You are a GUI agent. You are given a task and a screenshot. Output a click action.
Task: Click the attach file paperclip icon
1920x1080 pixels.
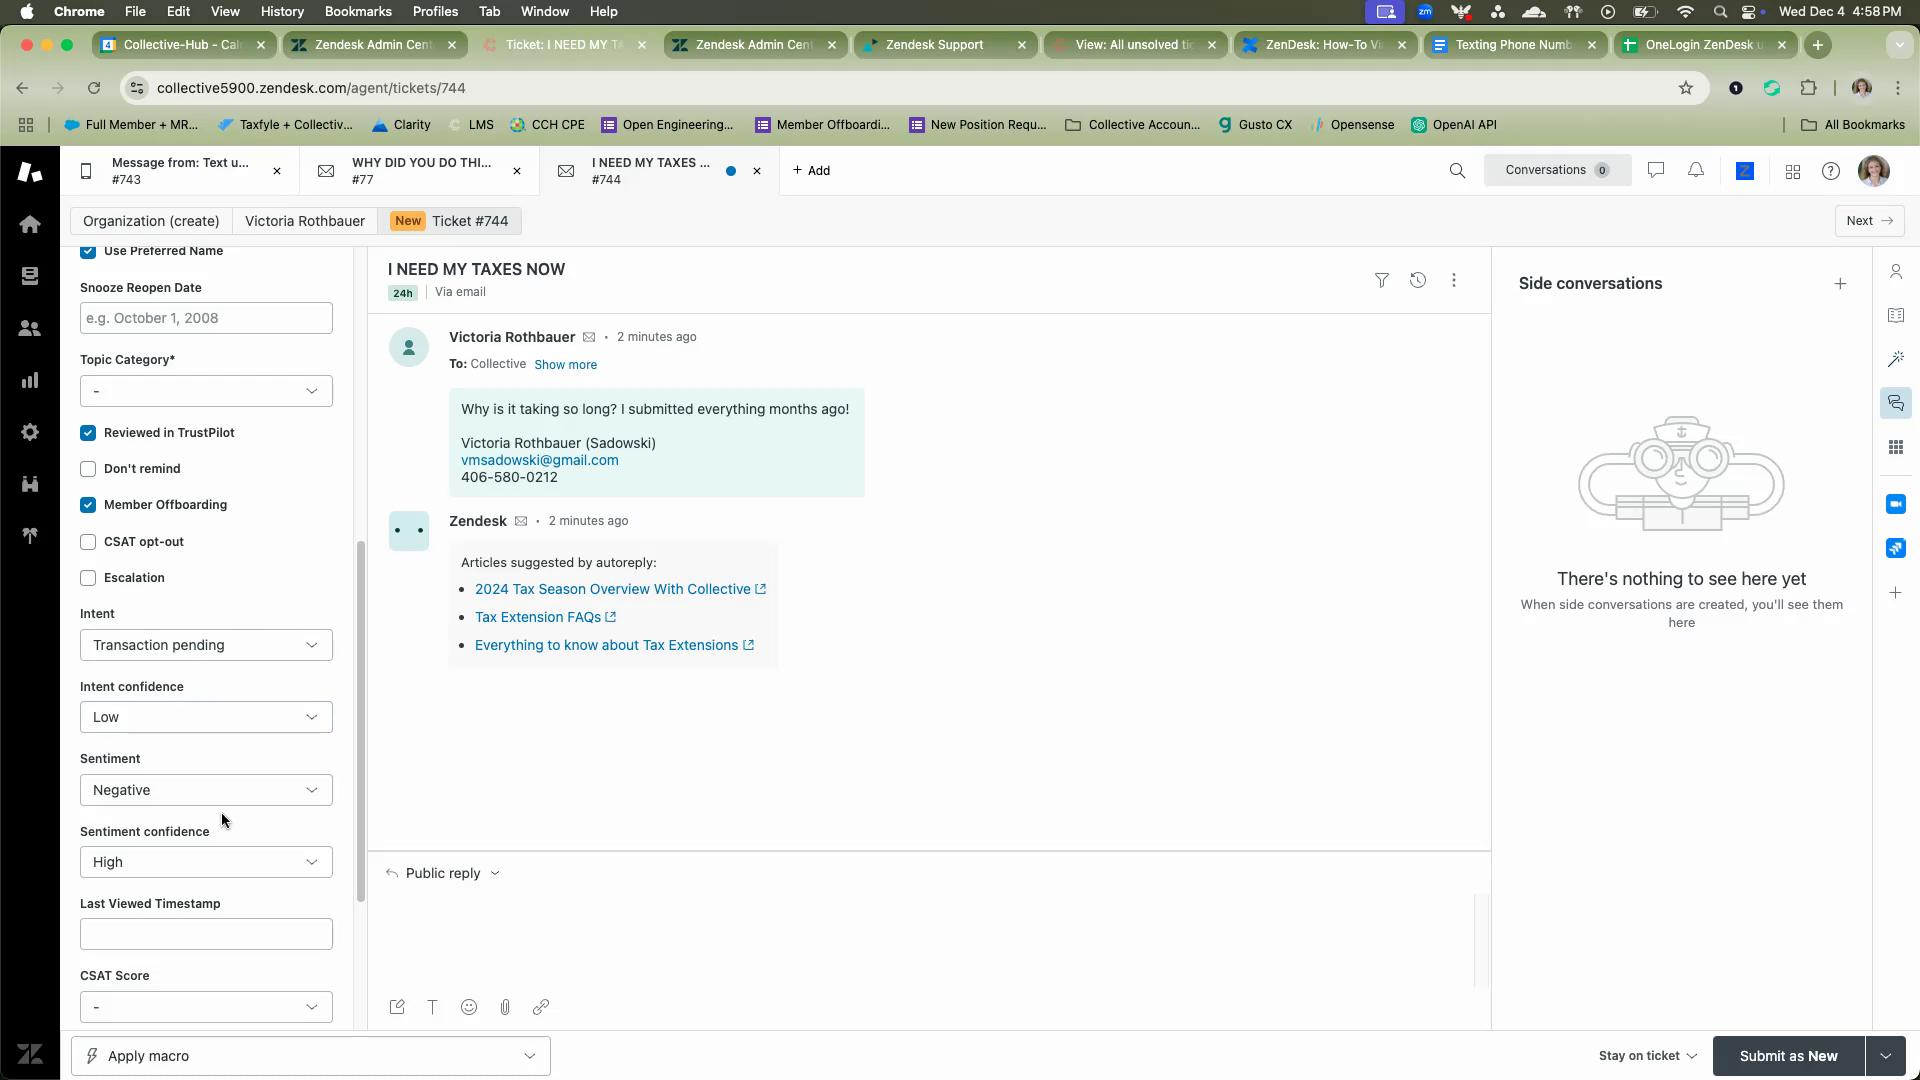click(x=505, y=1007)
